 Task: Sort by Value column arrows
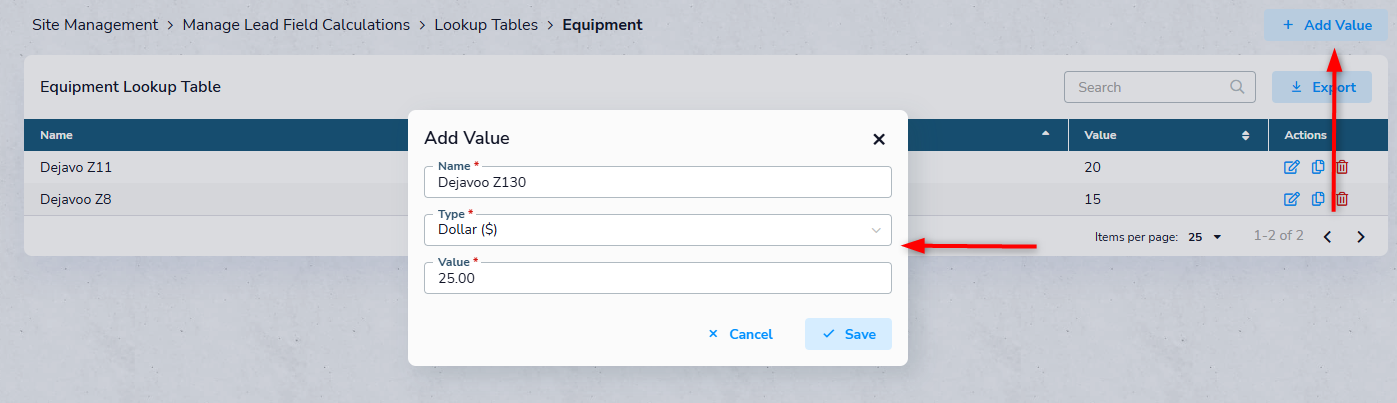(x=1246, y=135)
